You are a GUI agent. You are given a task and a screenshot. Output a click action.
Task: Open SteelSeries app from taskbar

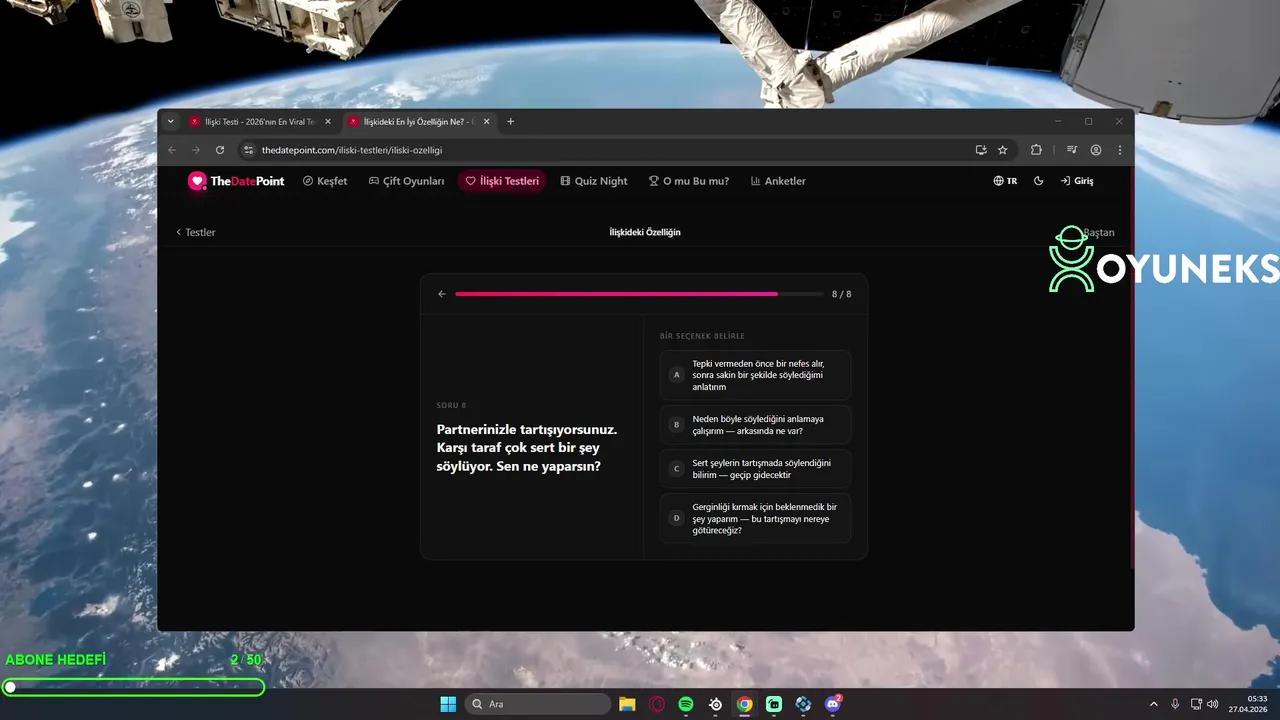coord(716,704)
